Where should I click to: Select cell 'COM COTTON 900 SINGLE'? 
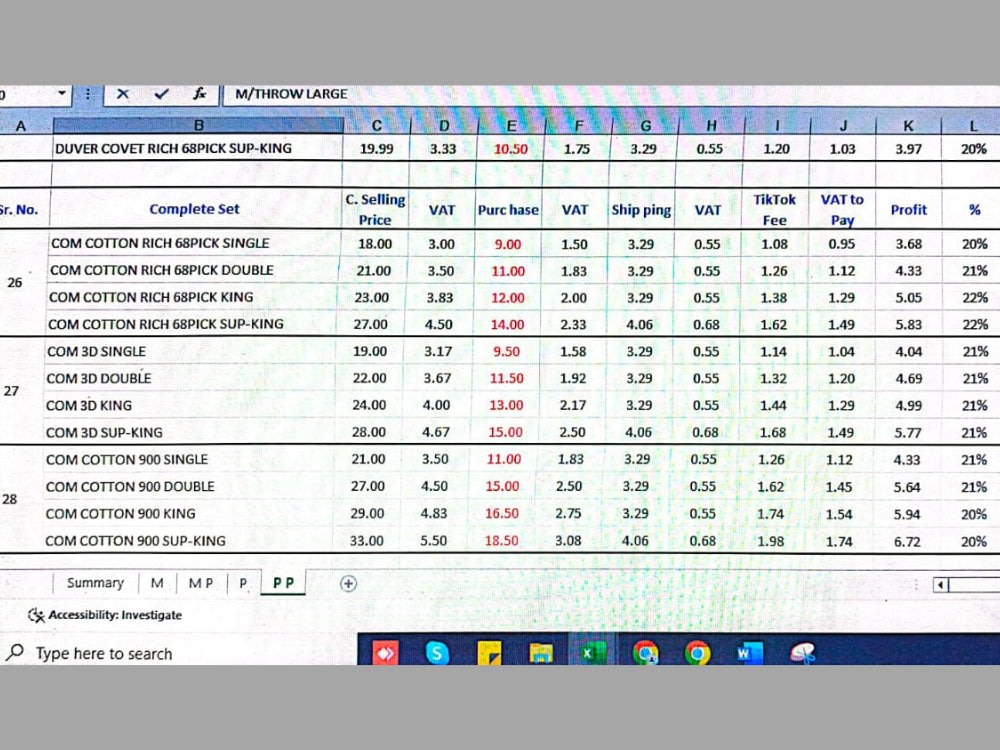pos(189,459)
